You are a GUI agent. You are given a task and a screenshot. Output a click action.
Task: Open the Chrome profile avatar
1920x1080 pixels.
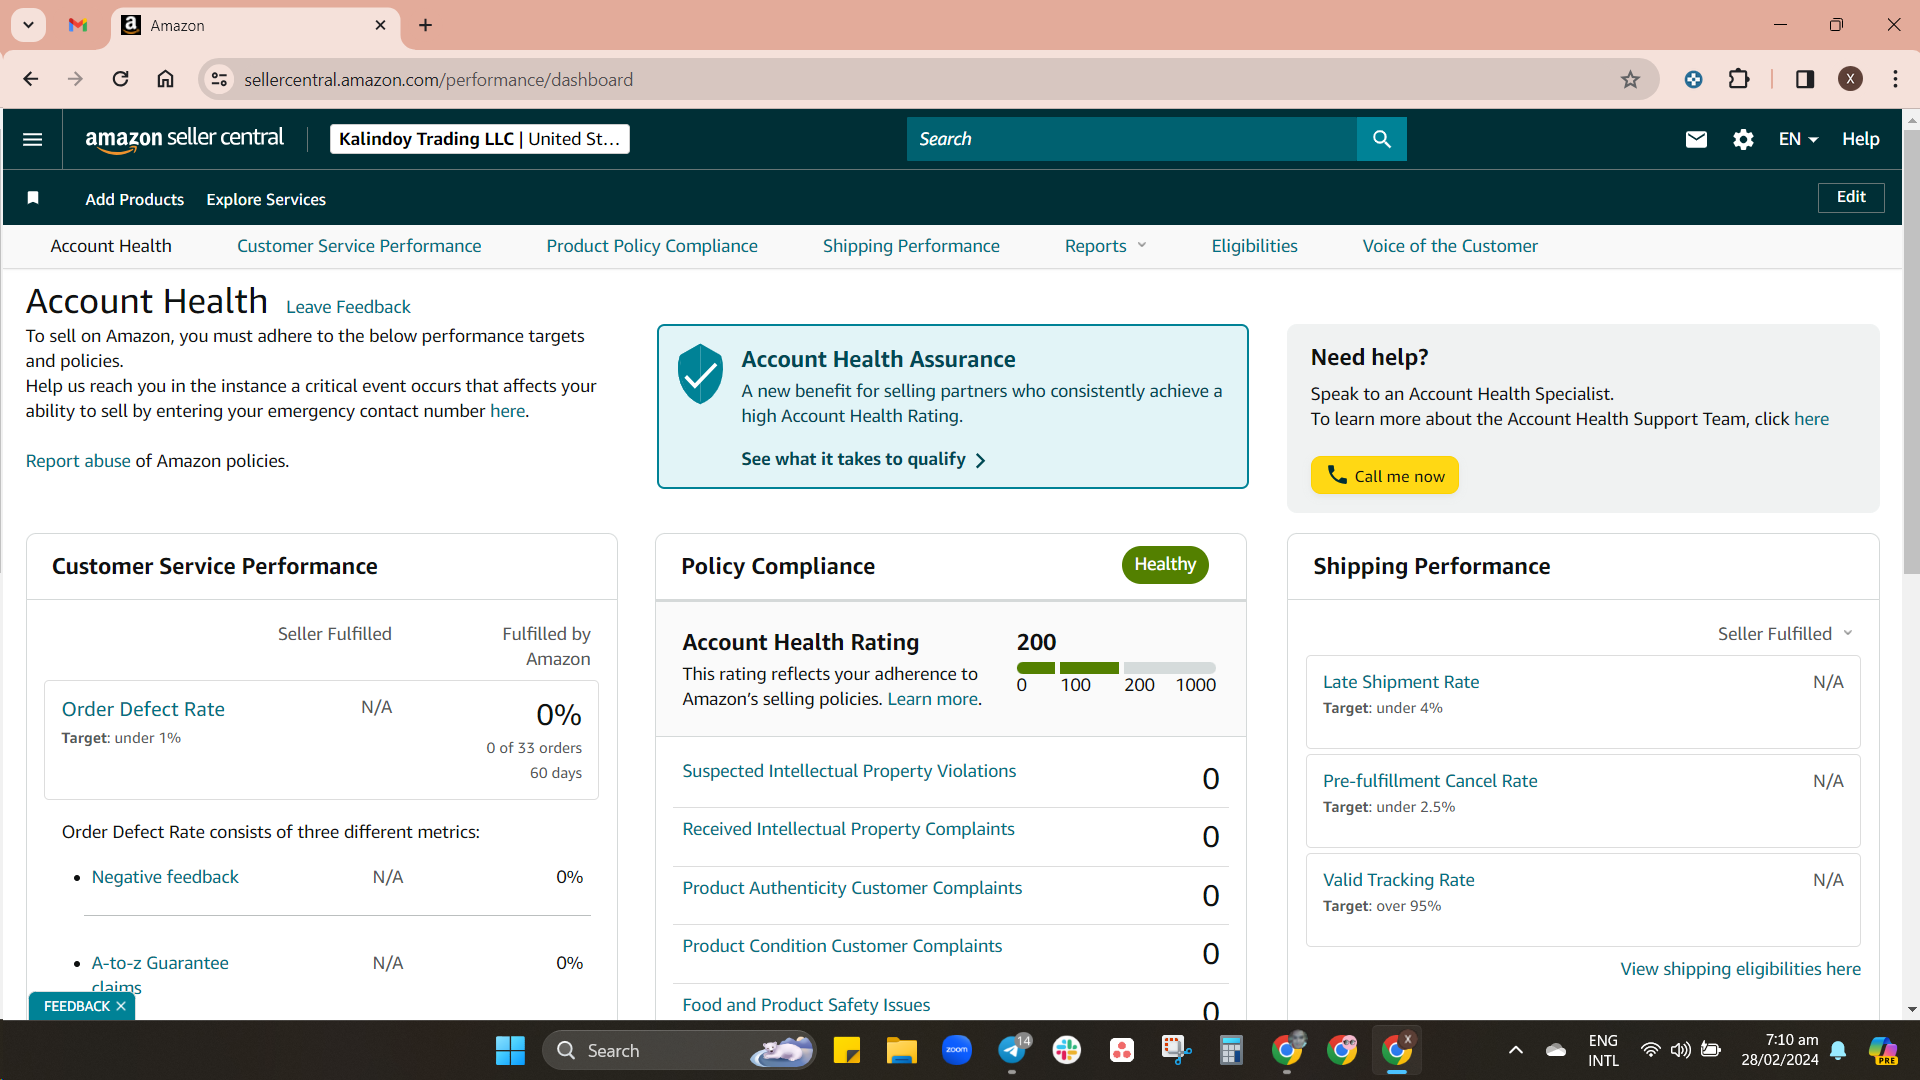pos(1850,79)
